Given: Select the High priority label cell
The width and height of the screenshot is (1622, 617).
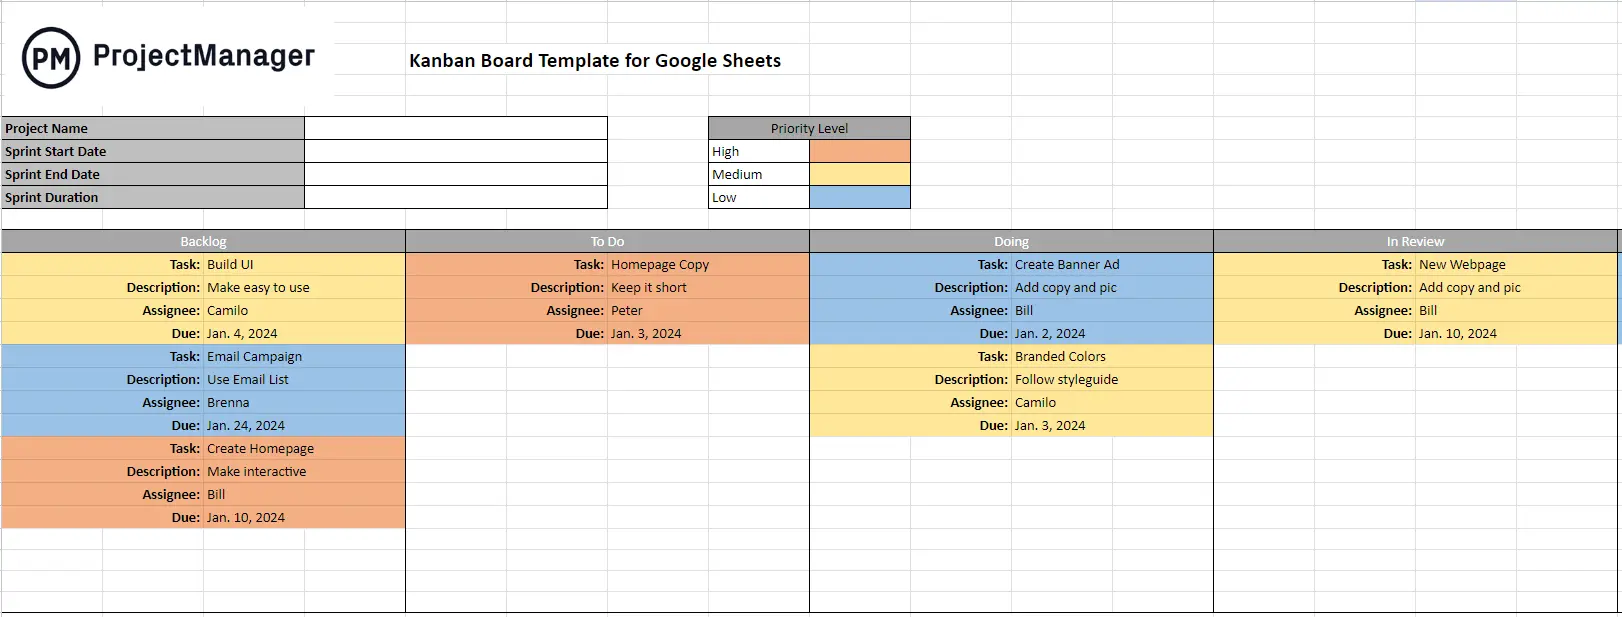Looking at the screenshot, I should [759, 151].
